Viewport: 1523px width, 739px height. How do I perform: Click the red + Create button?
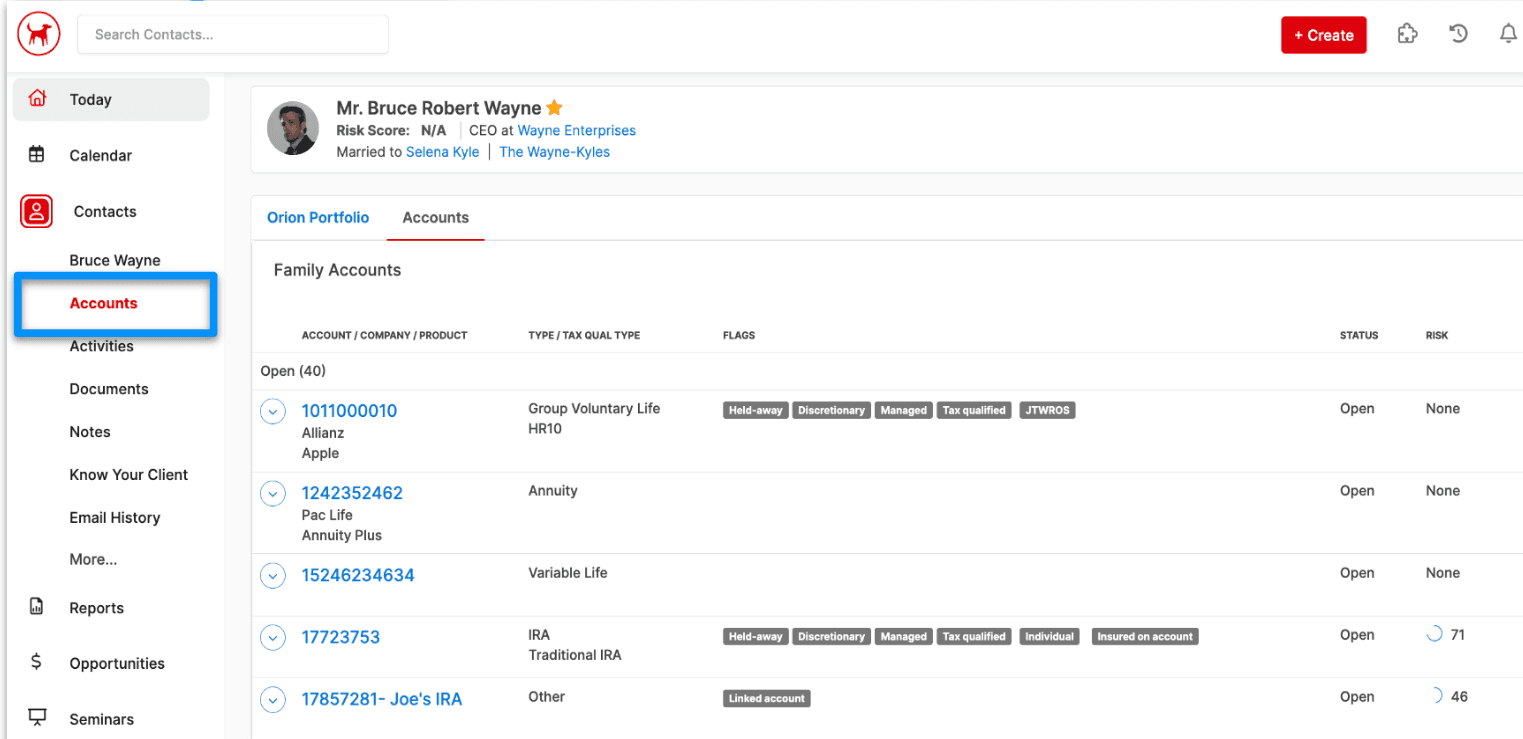pos(1324,35)
